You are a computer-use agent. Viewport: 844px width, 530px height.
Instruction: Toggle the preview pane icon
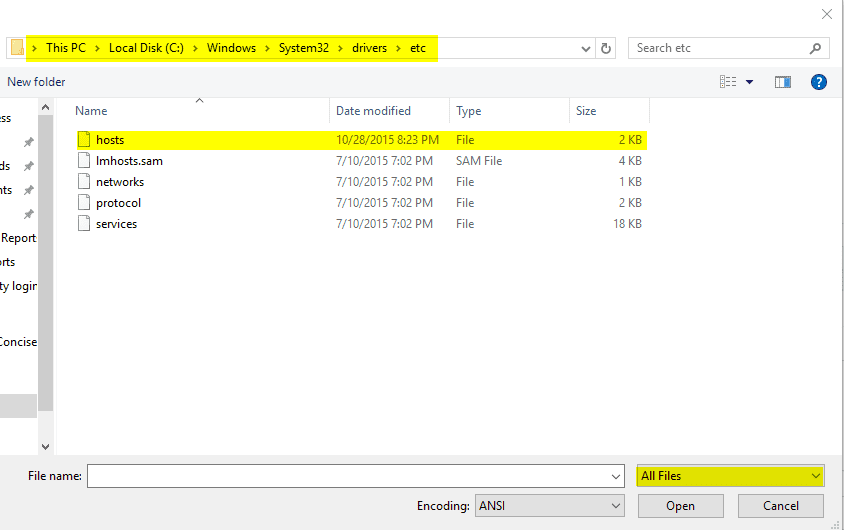[782, 82]
